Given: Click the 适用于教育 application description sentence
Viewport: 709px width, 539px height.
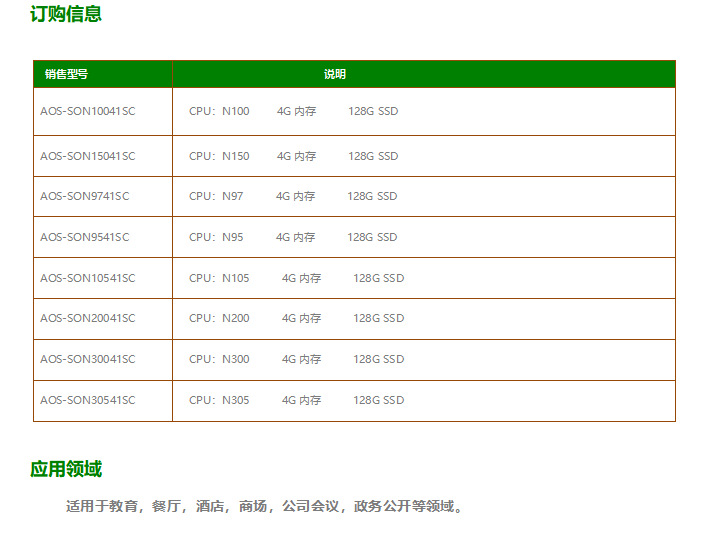Looking at the screenshot, I should click(265, 506).
